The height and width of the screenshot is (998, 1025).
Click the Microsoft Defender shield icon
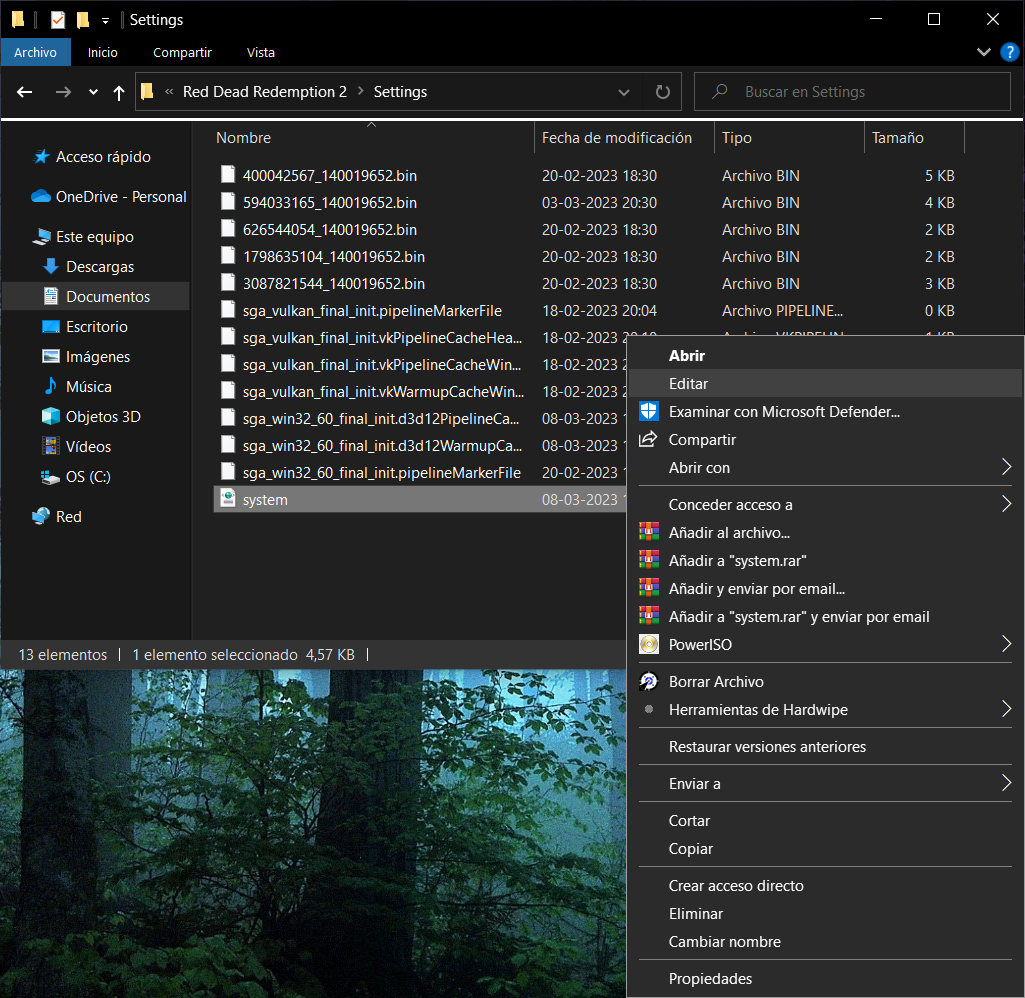point(649,411)
